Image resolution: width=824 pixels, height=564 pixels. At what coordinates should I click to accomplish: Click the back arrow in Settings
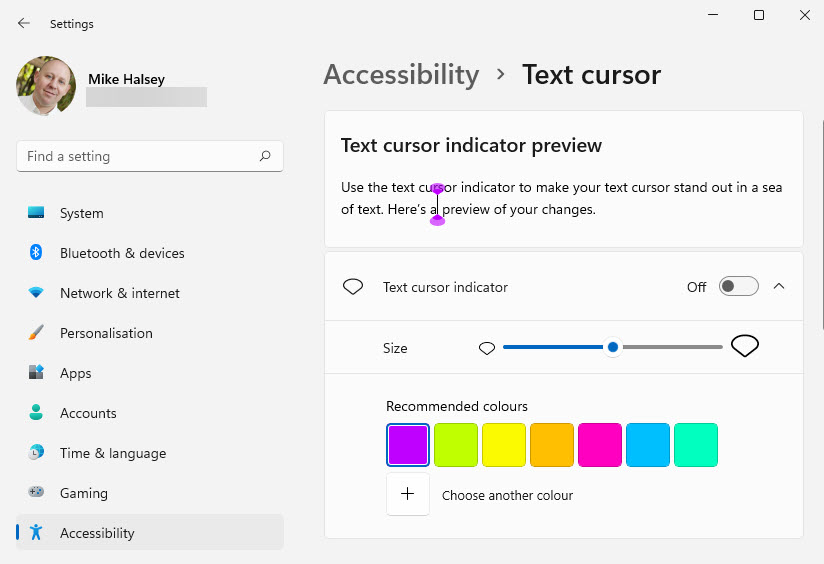pyautogui.click(x=24, y=23)
